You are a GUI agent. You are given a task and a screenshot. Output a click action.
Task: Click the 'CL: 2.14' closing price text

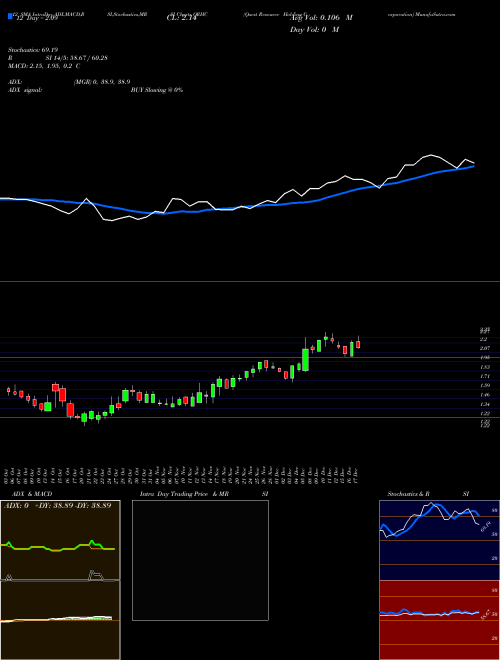181,18
